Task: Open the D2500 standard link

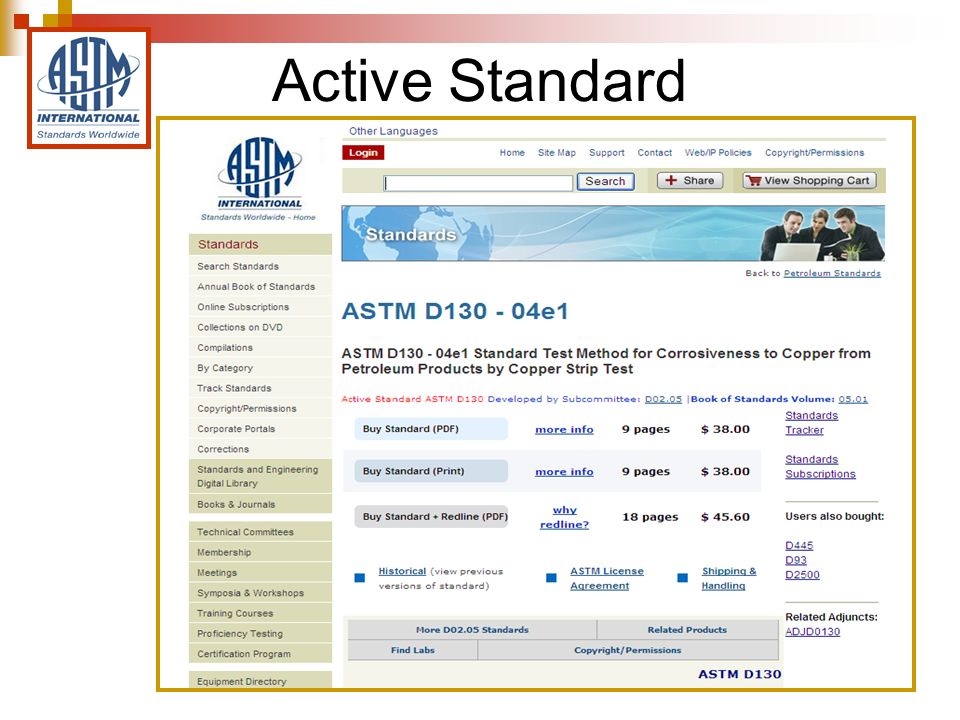Action: pos(802,575)
